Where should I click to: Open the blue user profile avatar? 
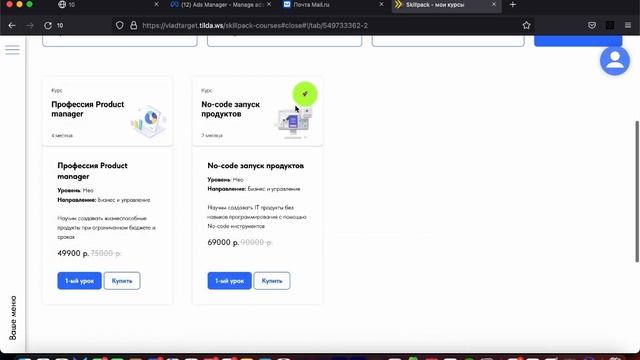point(615,61)
